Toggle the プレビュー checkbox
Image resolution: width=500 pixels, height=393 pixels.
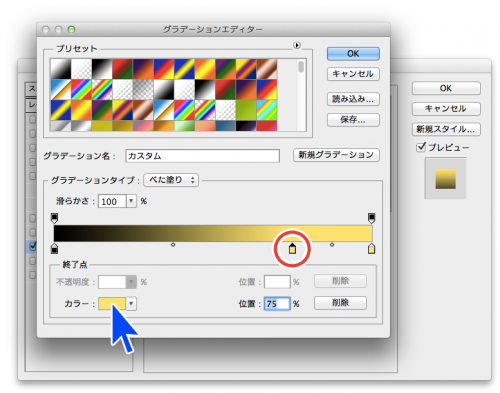tap(421, 147)
